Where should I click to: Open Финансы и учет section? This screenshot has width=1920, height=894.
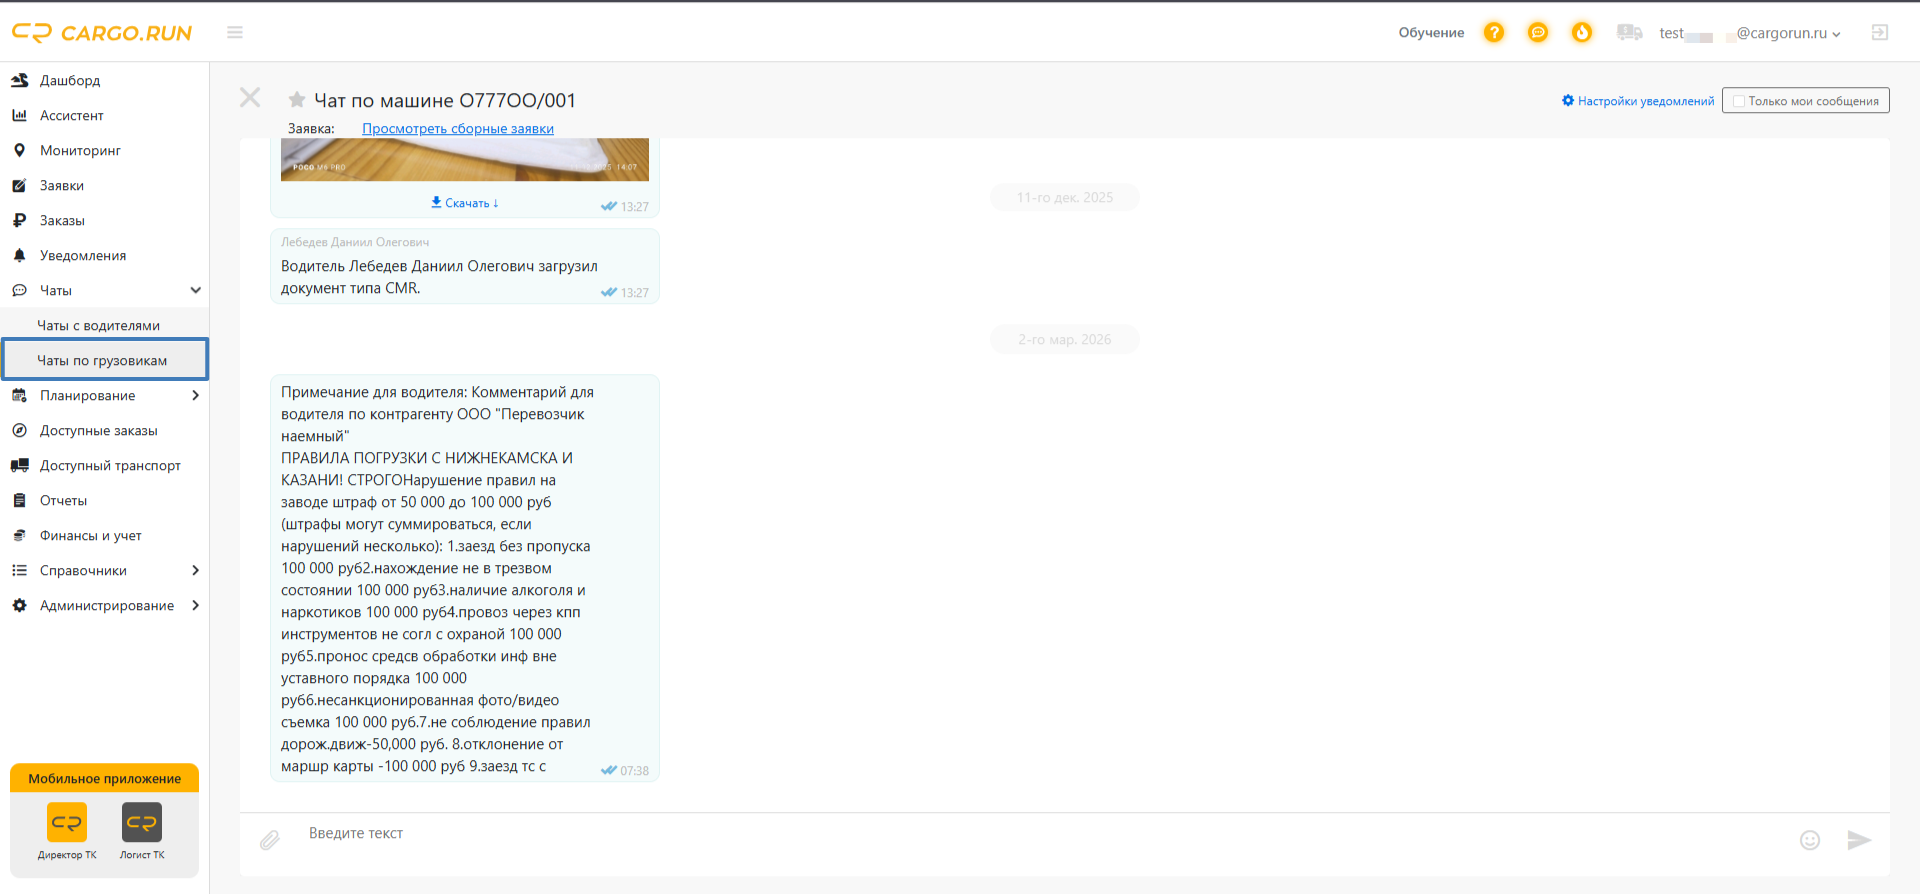pos(91,535)
